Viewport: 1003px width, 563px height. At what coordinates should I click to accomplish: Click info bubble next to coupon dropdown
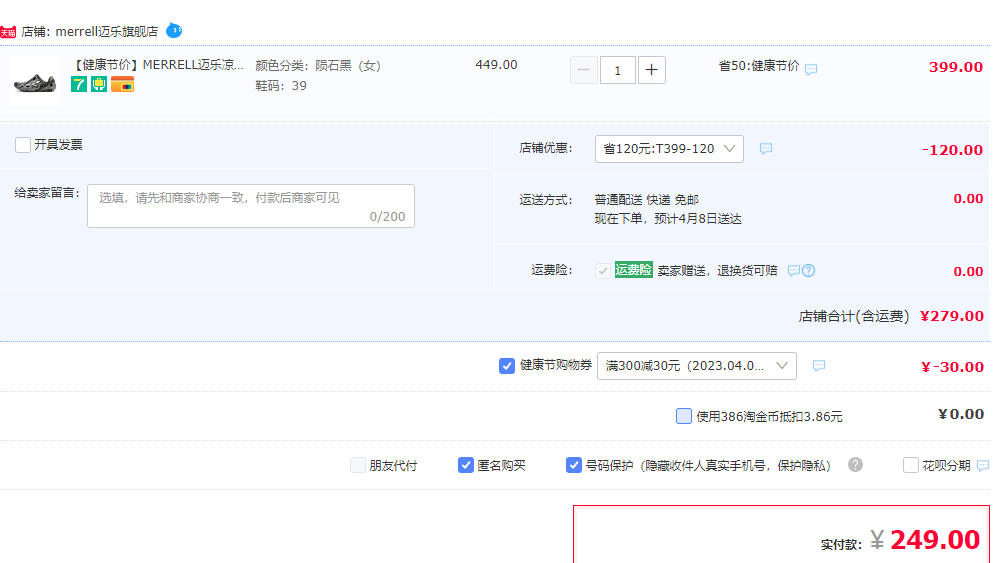coord(819,365)
